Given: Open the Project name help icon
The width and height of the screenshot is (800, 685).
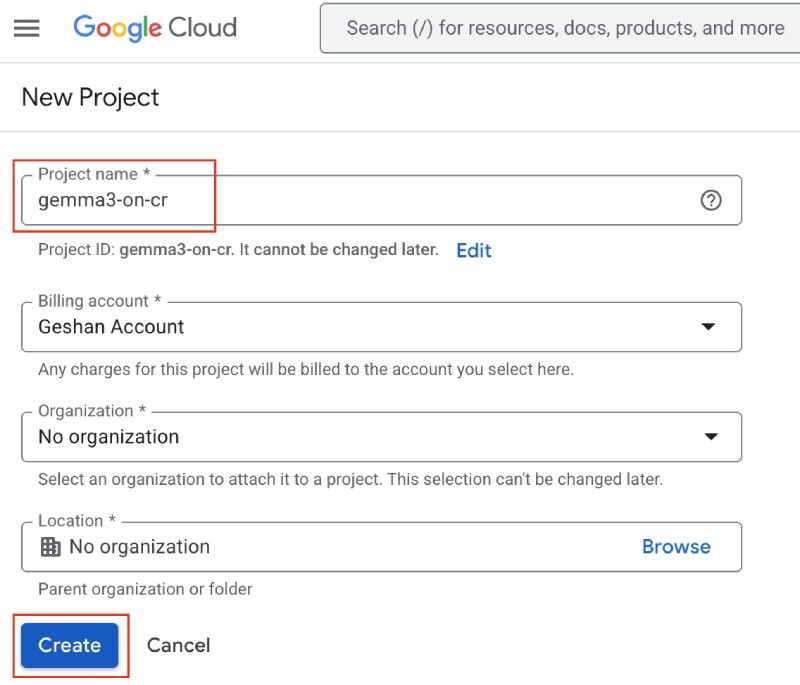Looking at the screenshot, I should [x=711, y=200].
